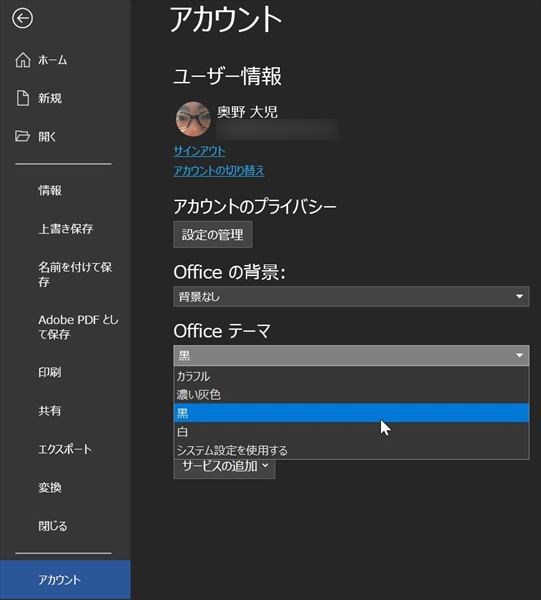Image resolution: width=541 pixels, height=600 pixels.
Task: Click the back arrow icon
Action: point(22,18)
